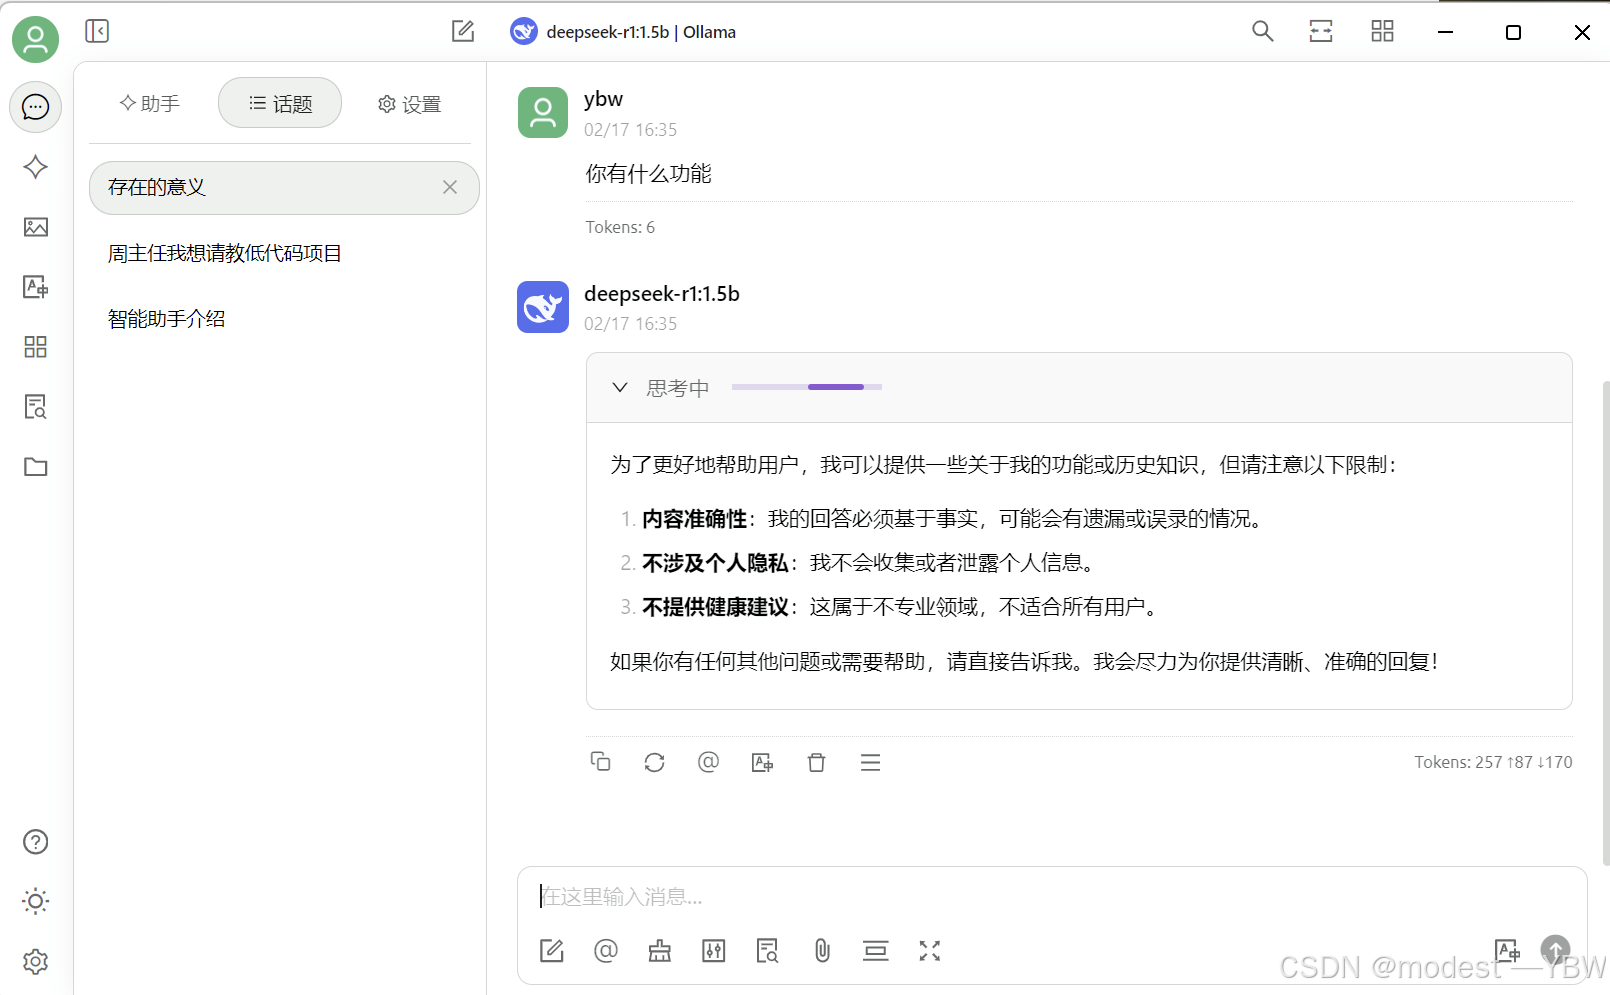Copy the assistant's reply

coord(601,762)
